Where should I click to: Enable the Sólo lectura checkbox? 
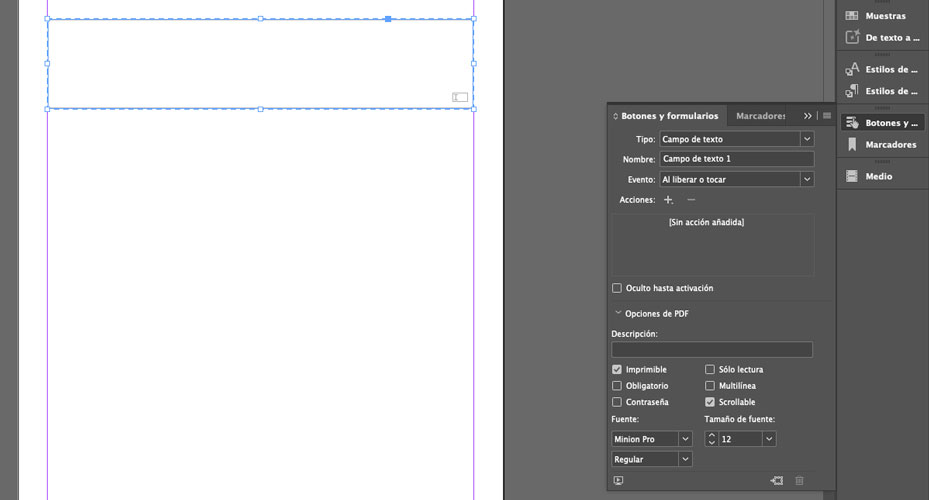click(710, 370)
